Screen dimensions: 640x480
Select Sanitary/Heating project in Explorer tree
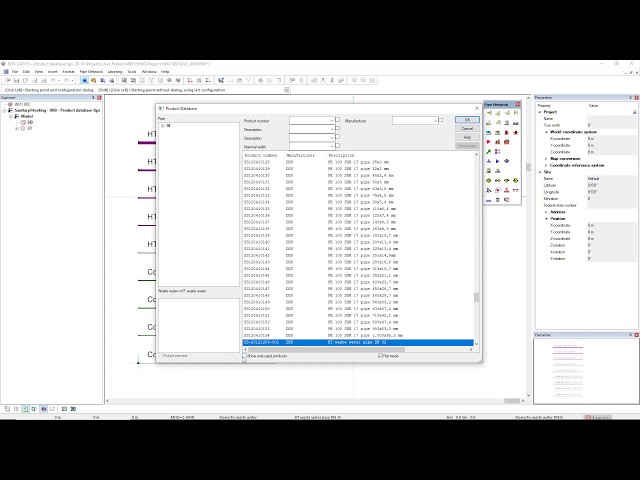(57, 110)
